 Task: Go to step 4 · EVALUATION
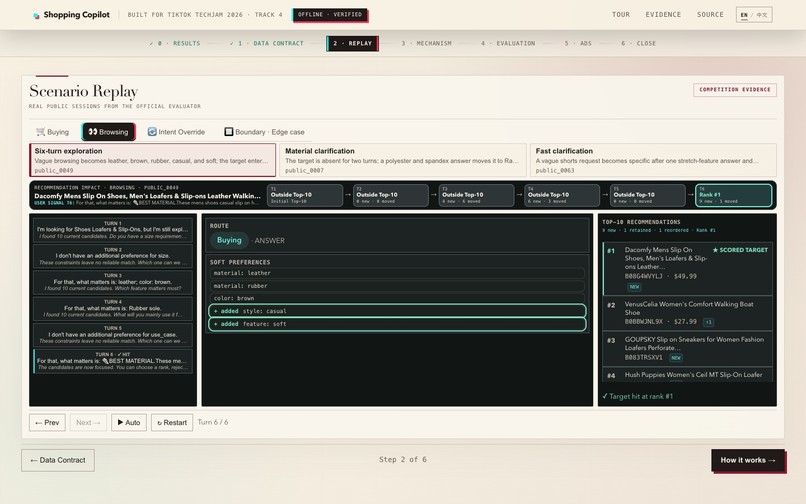tap(508, 44)
